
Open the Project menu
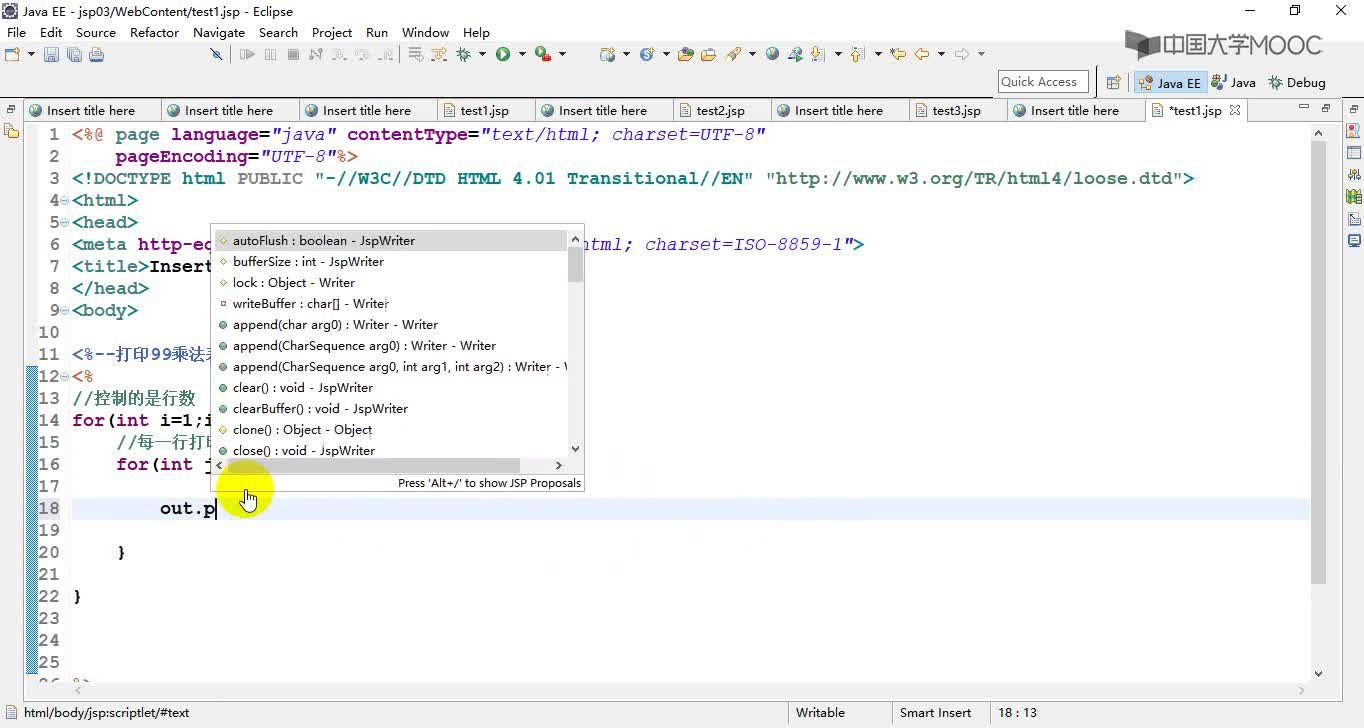click(x=332, y=32)
